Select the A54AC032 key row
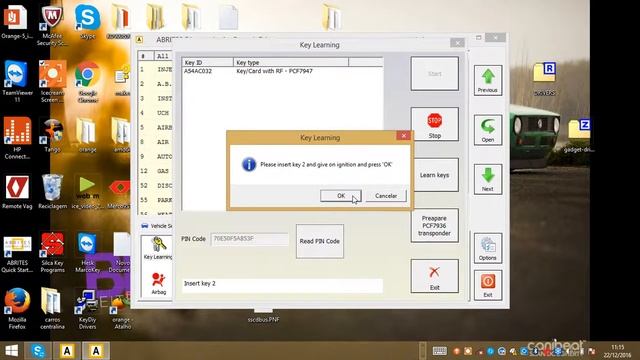The width and height of the screenshot is (640, 360). point(282,71)
